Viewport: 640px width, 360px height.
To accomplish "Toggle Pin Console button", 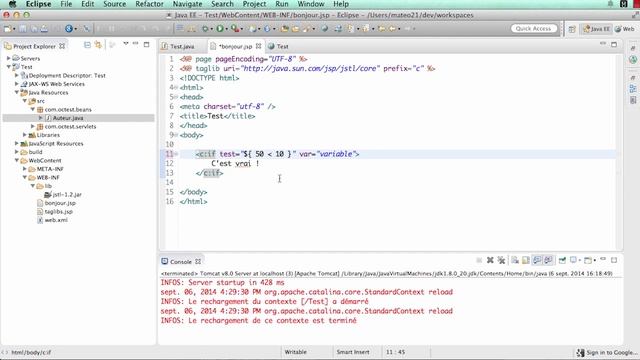I will (x=562, y=260).
